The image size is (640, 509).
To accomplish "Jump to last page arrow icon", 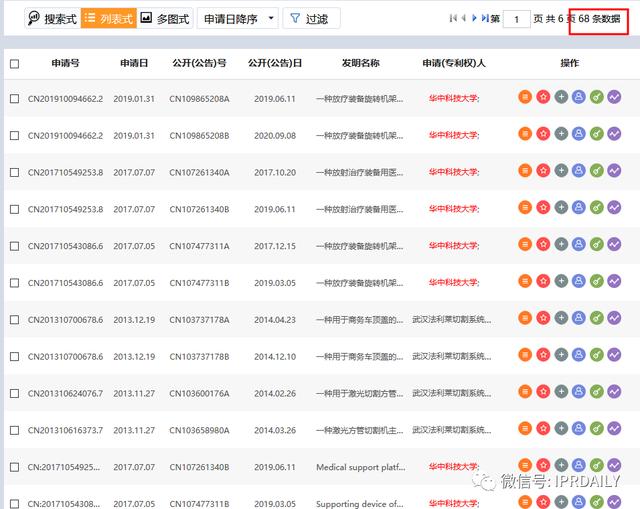I will coord(485,18).
